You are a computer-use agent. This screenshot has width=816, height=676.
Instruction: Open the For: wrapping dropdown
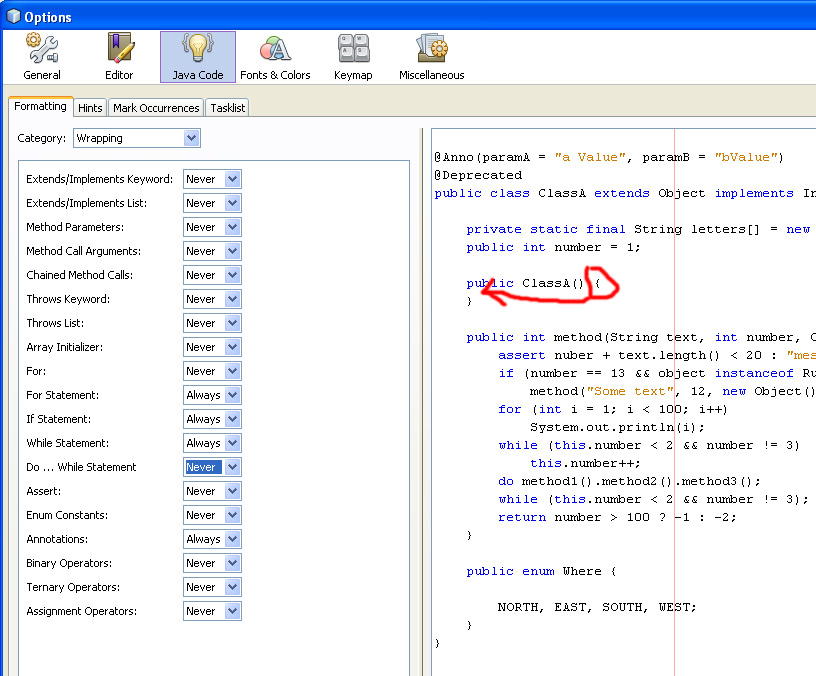(x=212, y=371)
